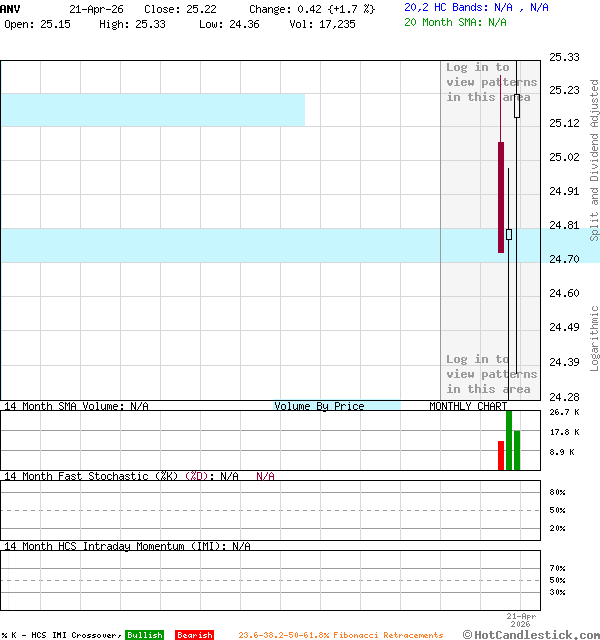Image resolution: width=600 pixels, height=640 pixels.
Task: Click the lower 'Log in to view patterns' text
Action: coord(490,374)
